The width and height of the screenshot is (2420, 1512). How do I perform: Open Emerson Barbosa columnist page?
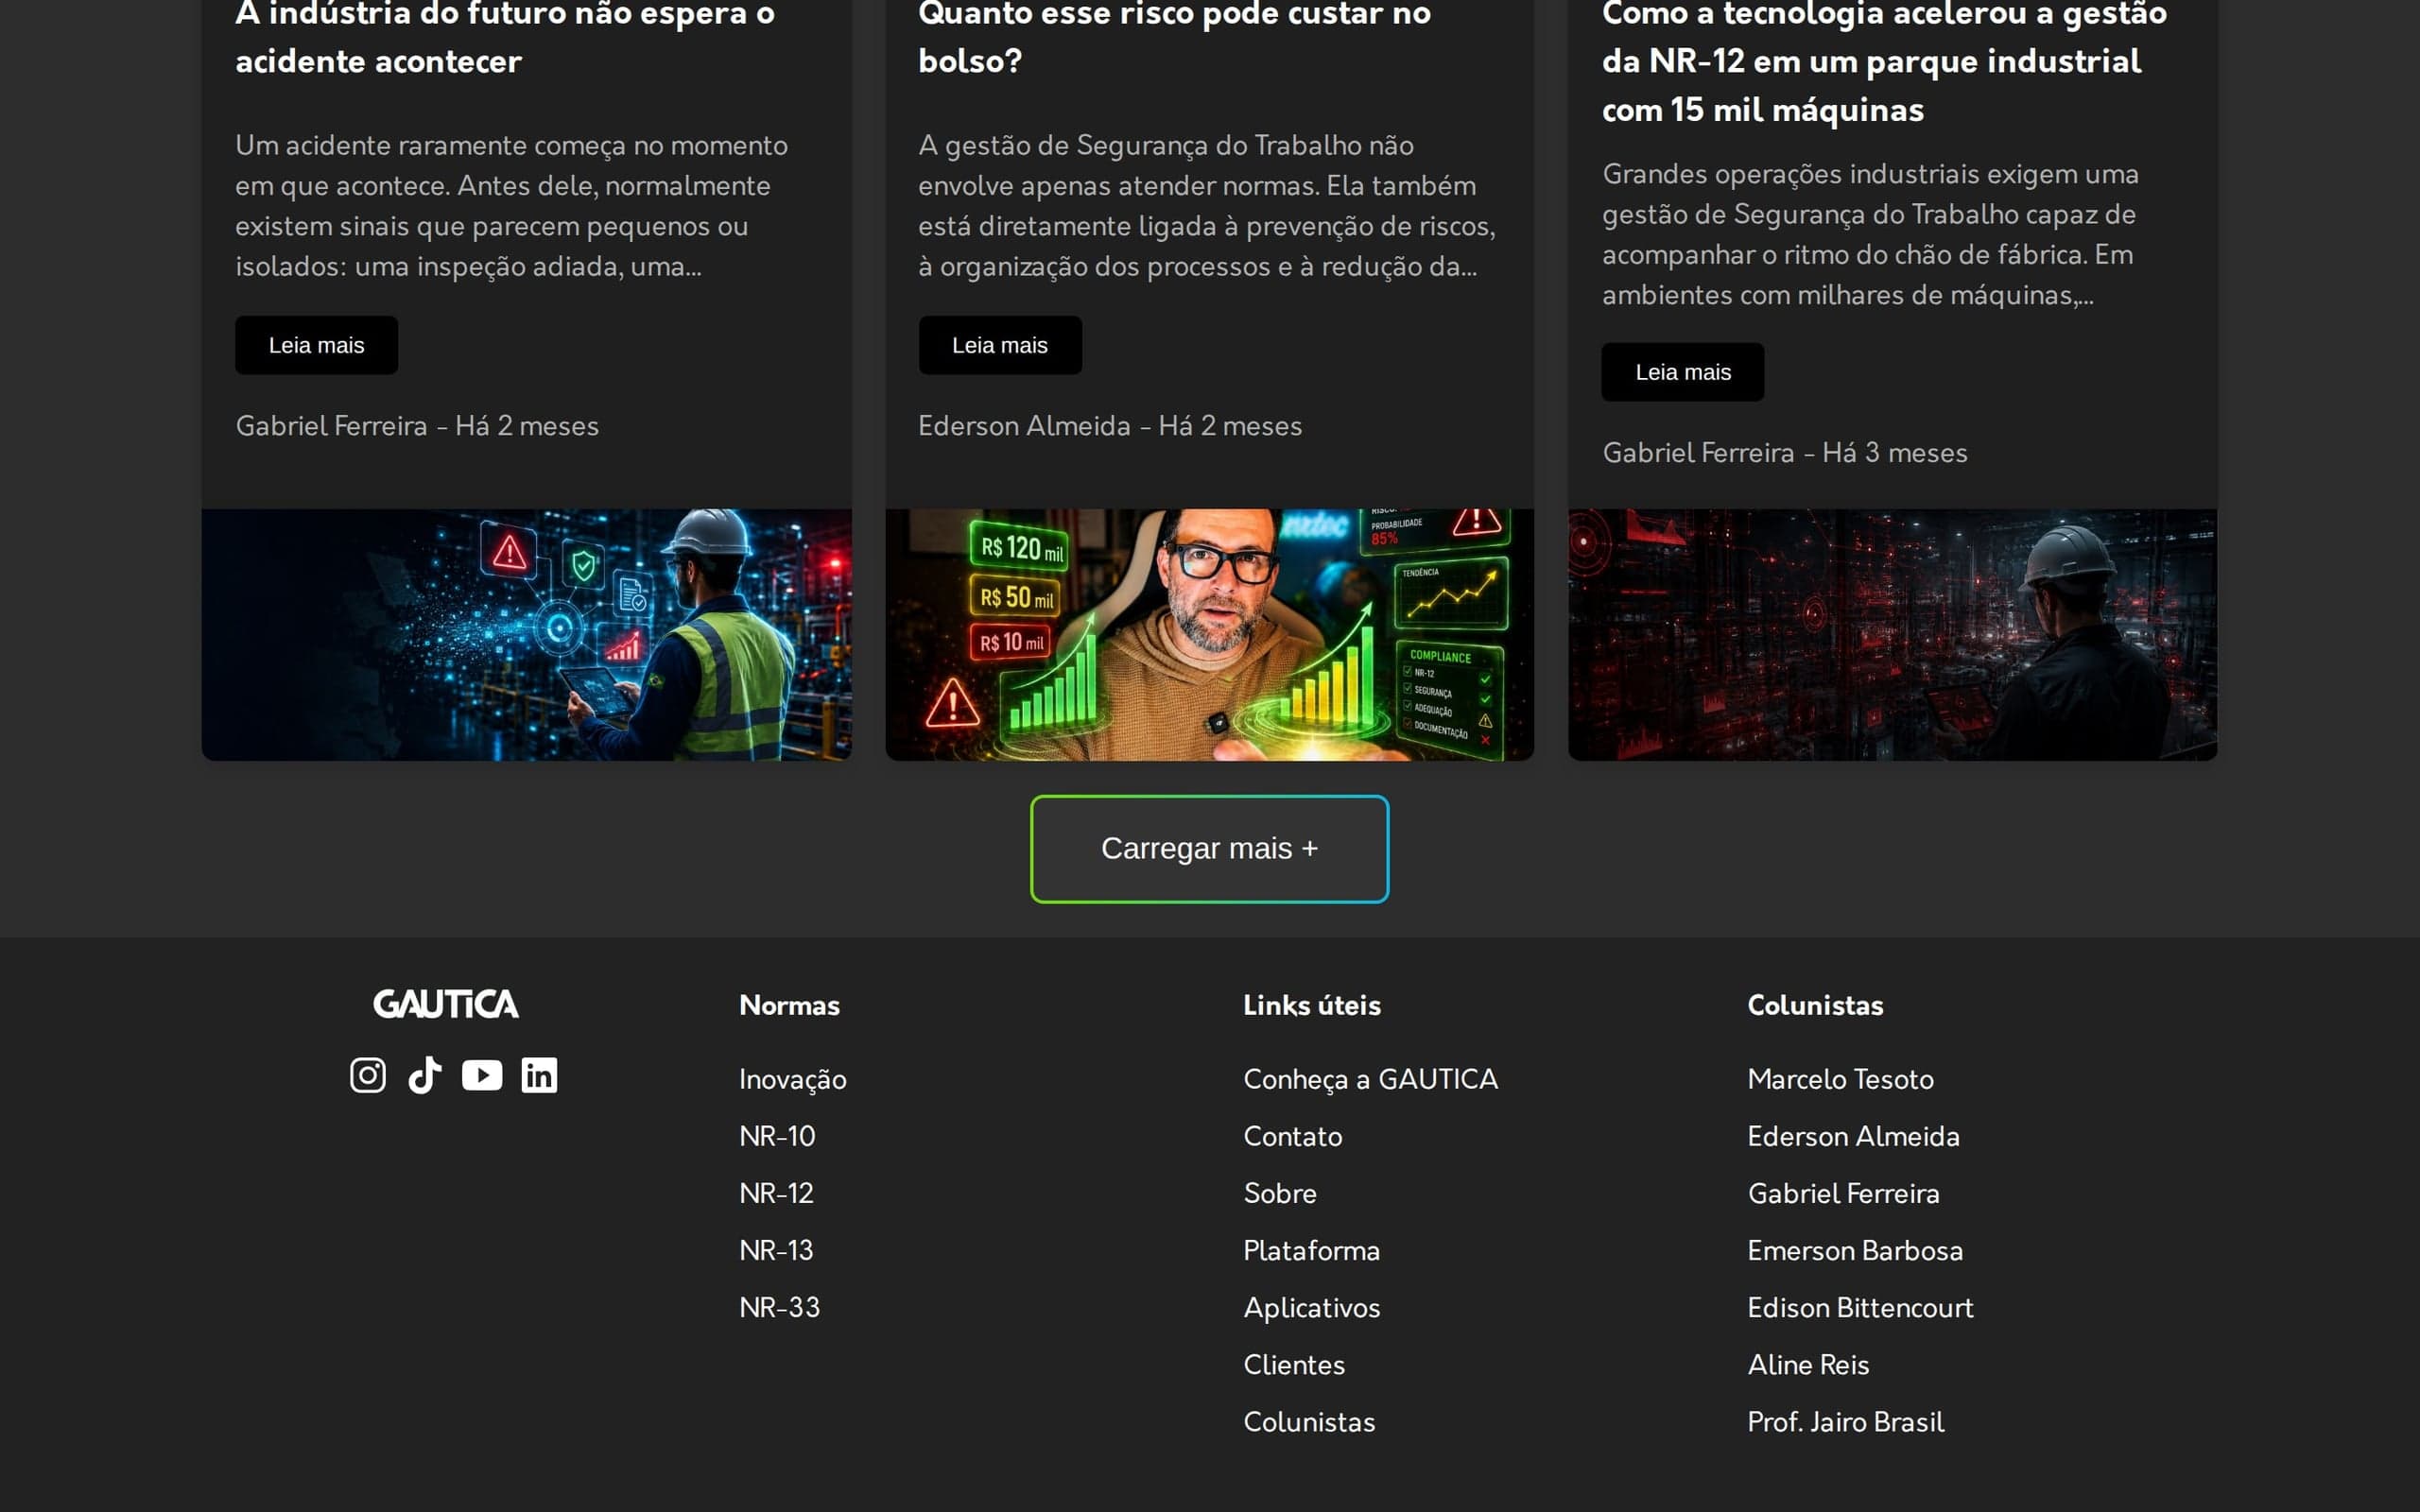coord(1855,1250)
